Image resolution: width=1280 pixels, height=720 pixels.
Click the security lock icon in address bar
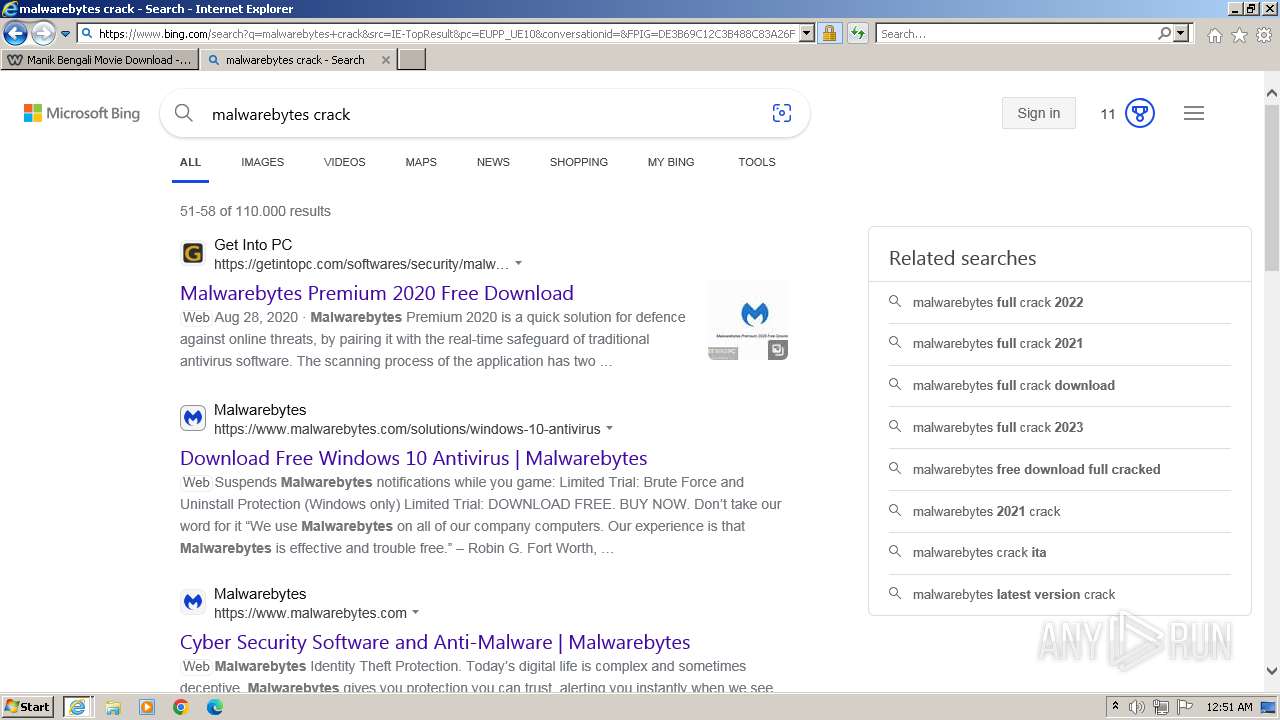pos(829,34)
